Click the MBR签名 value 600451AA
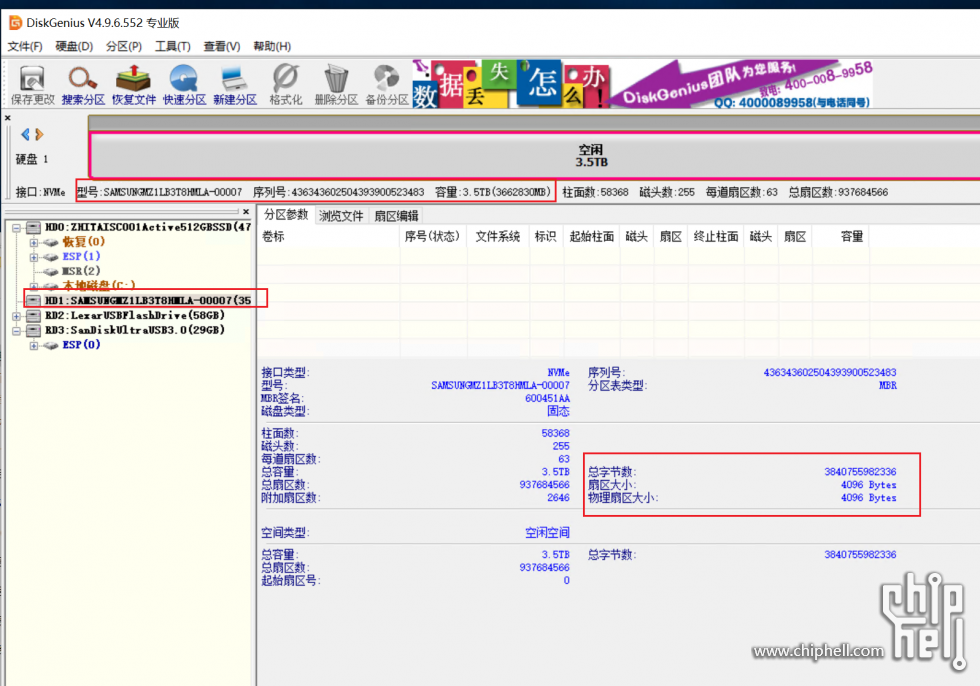Viewport: 980px width, 686px height. (548, 399)
